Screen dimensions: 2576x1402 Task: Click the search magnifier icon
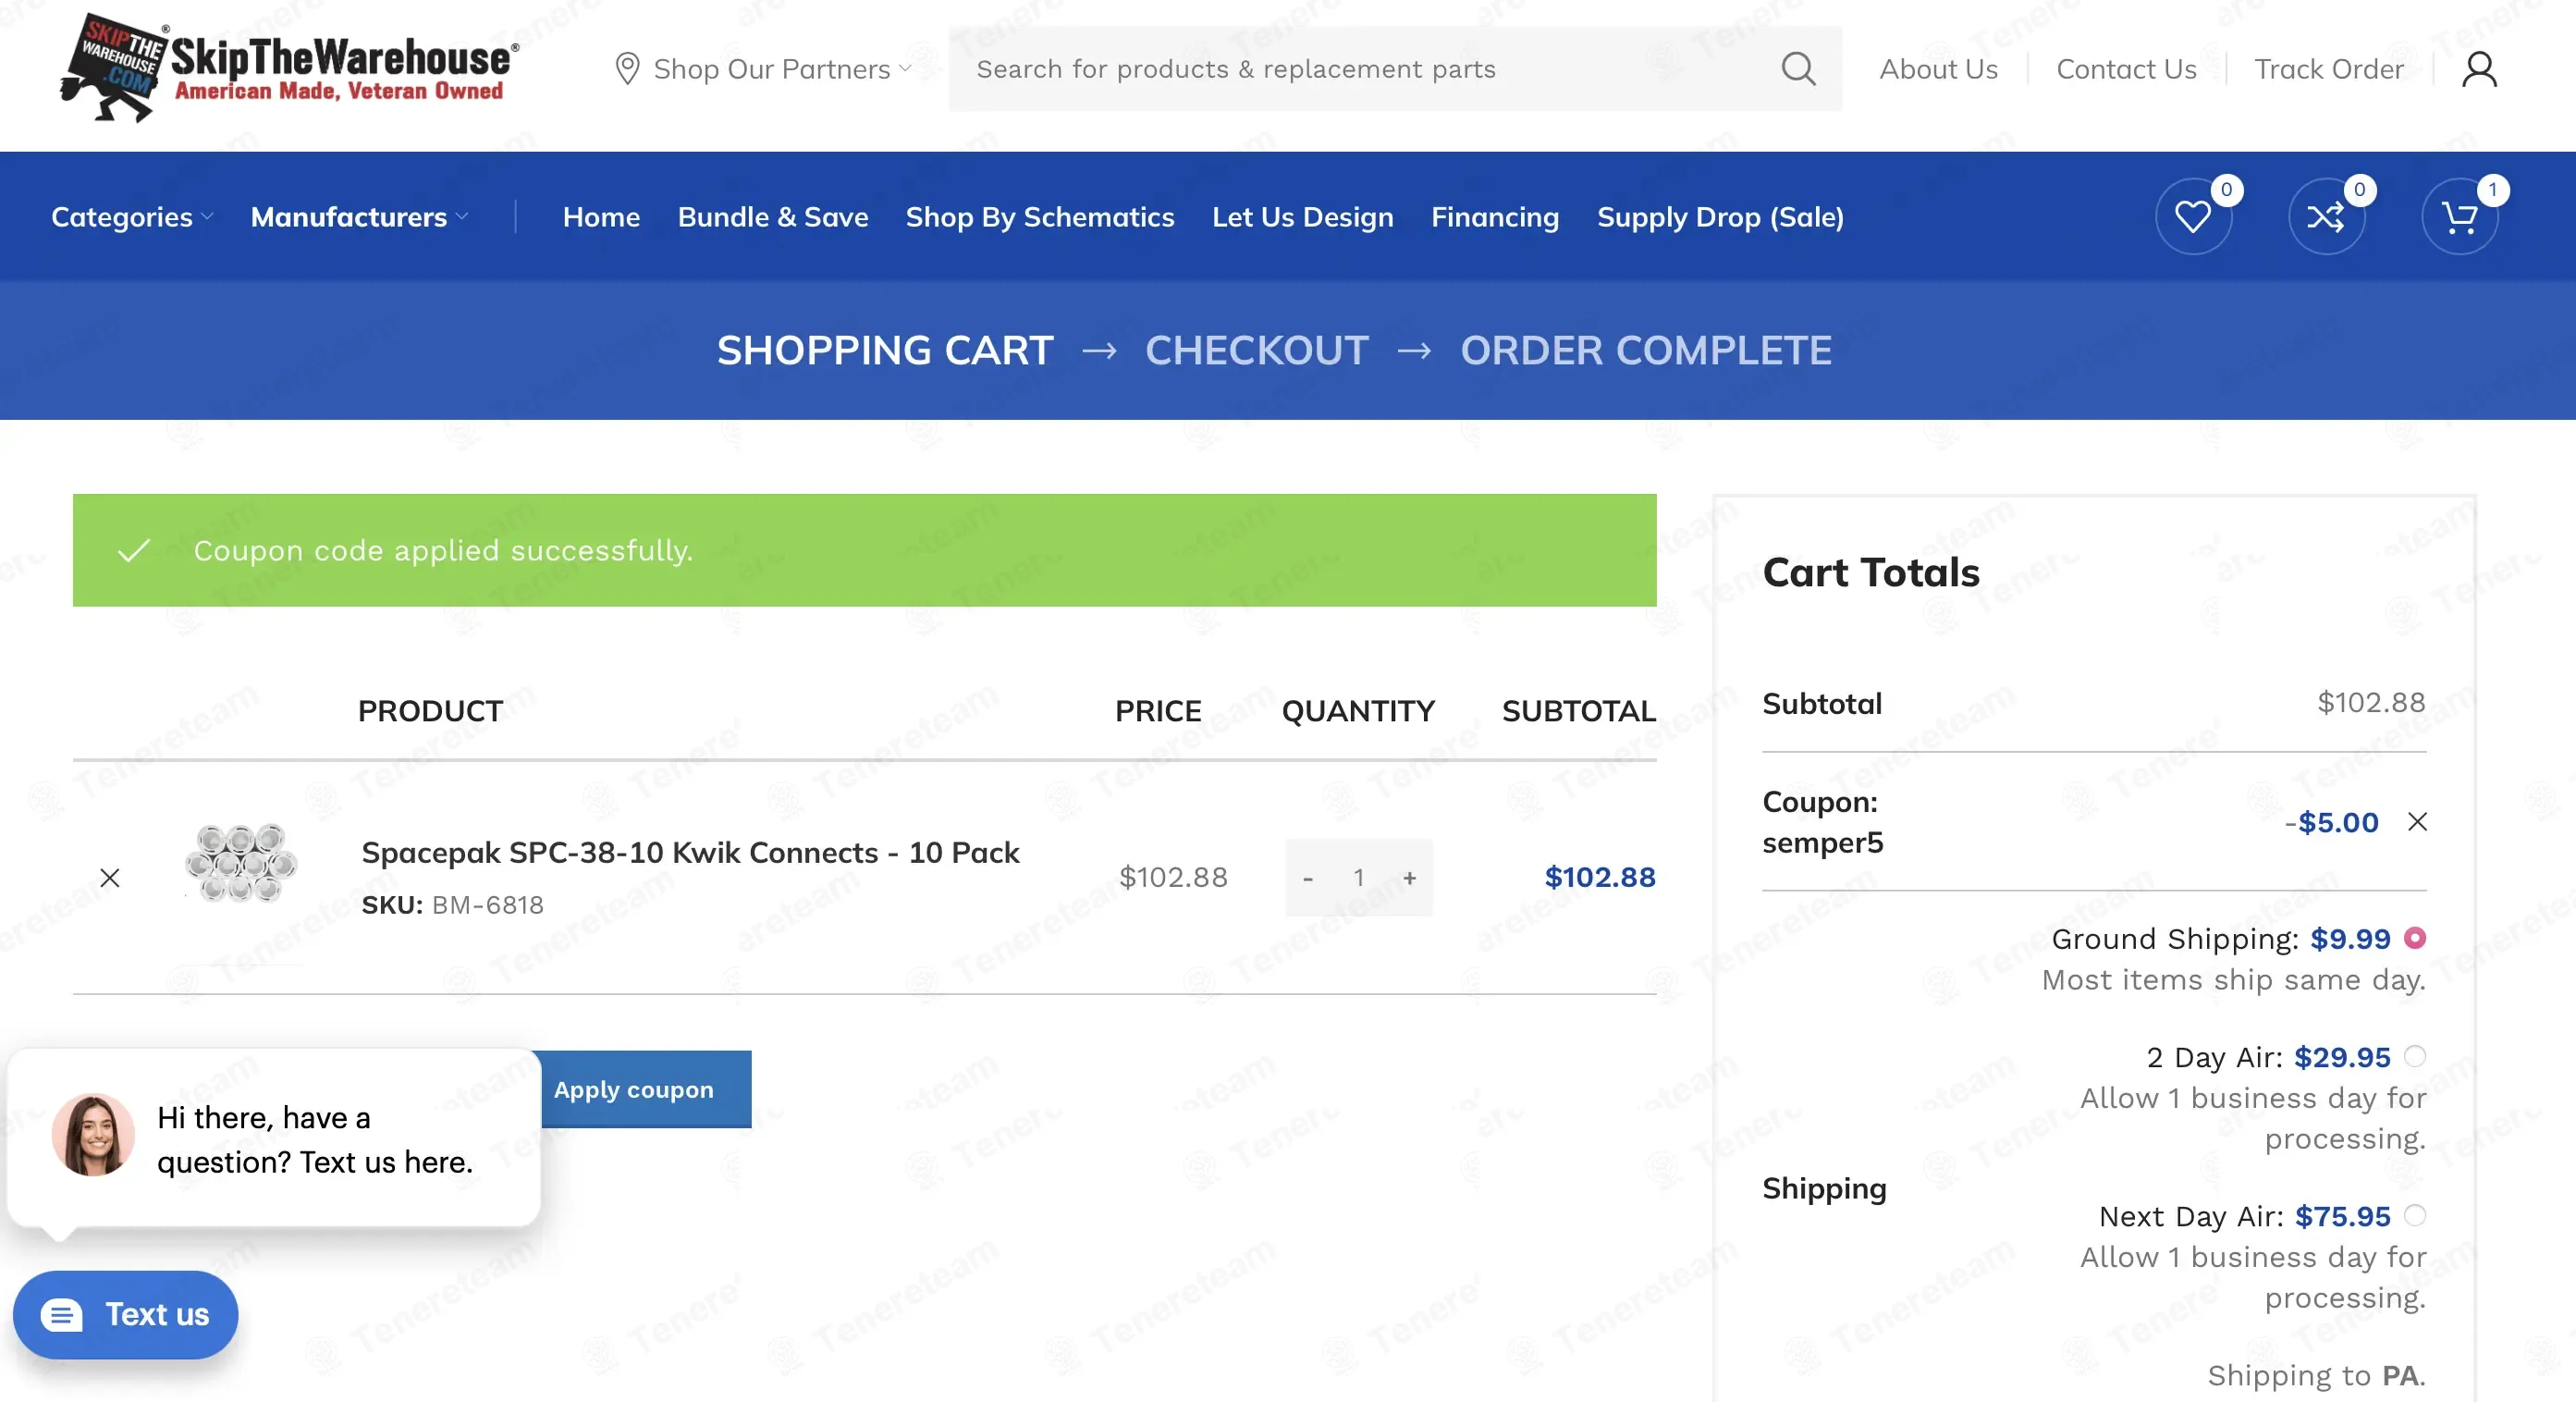(x=1798, y=69)
